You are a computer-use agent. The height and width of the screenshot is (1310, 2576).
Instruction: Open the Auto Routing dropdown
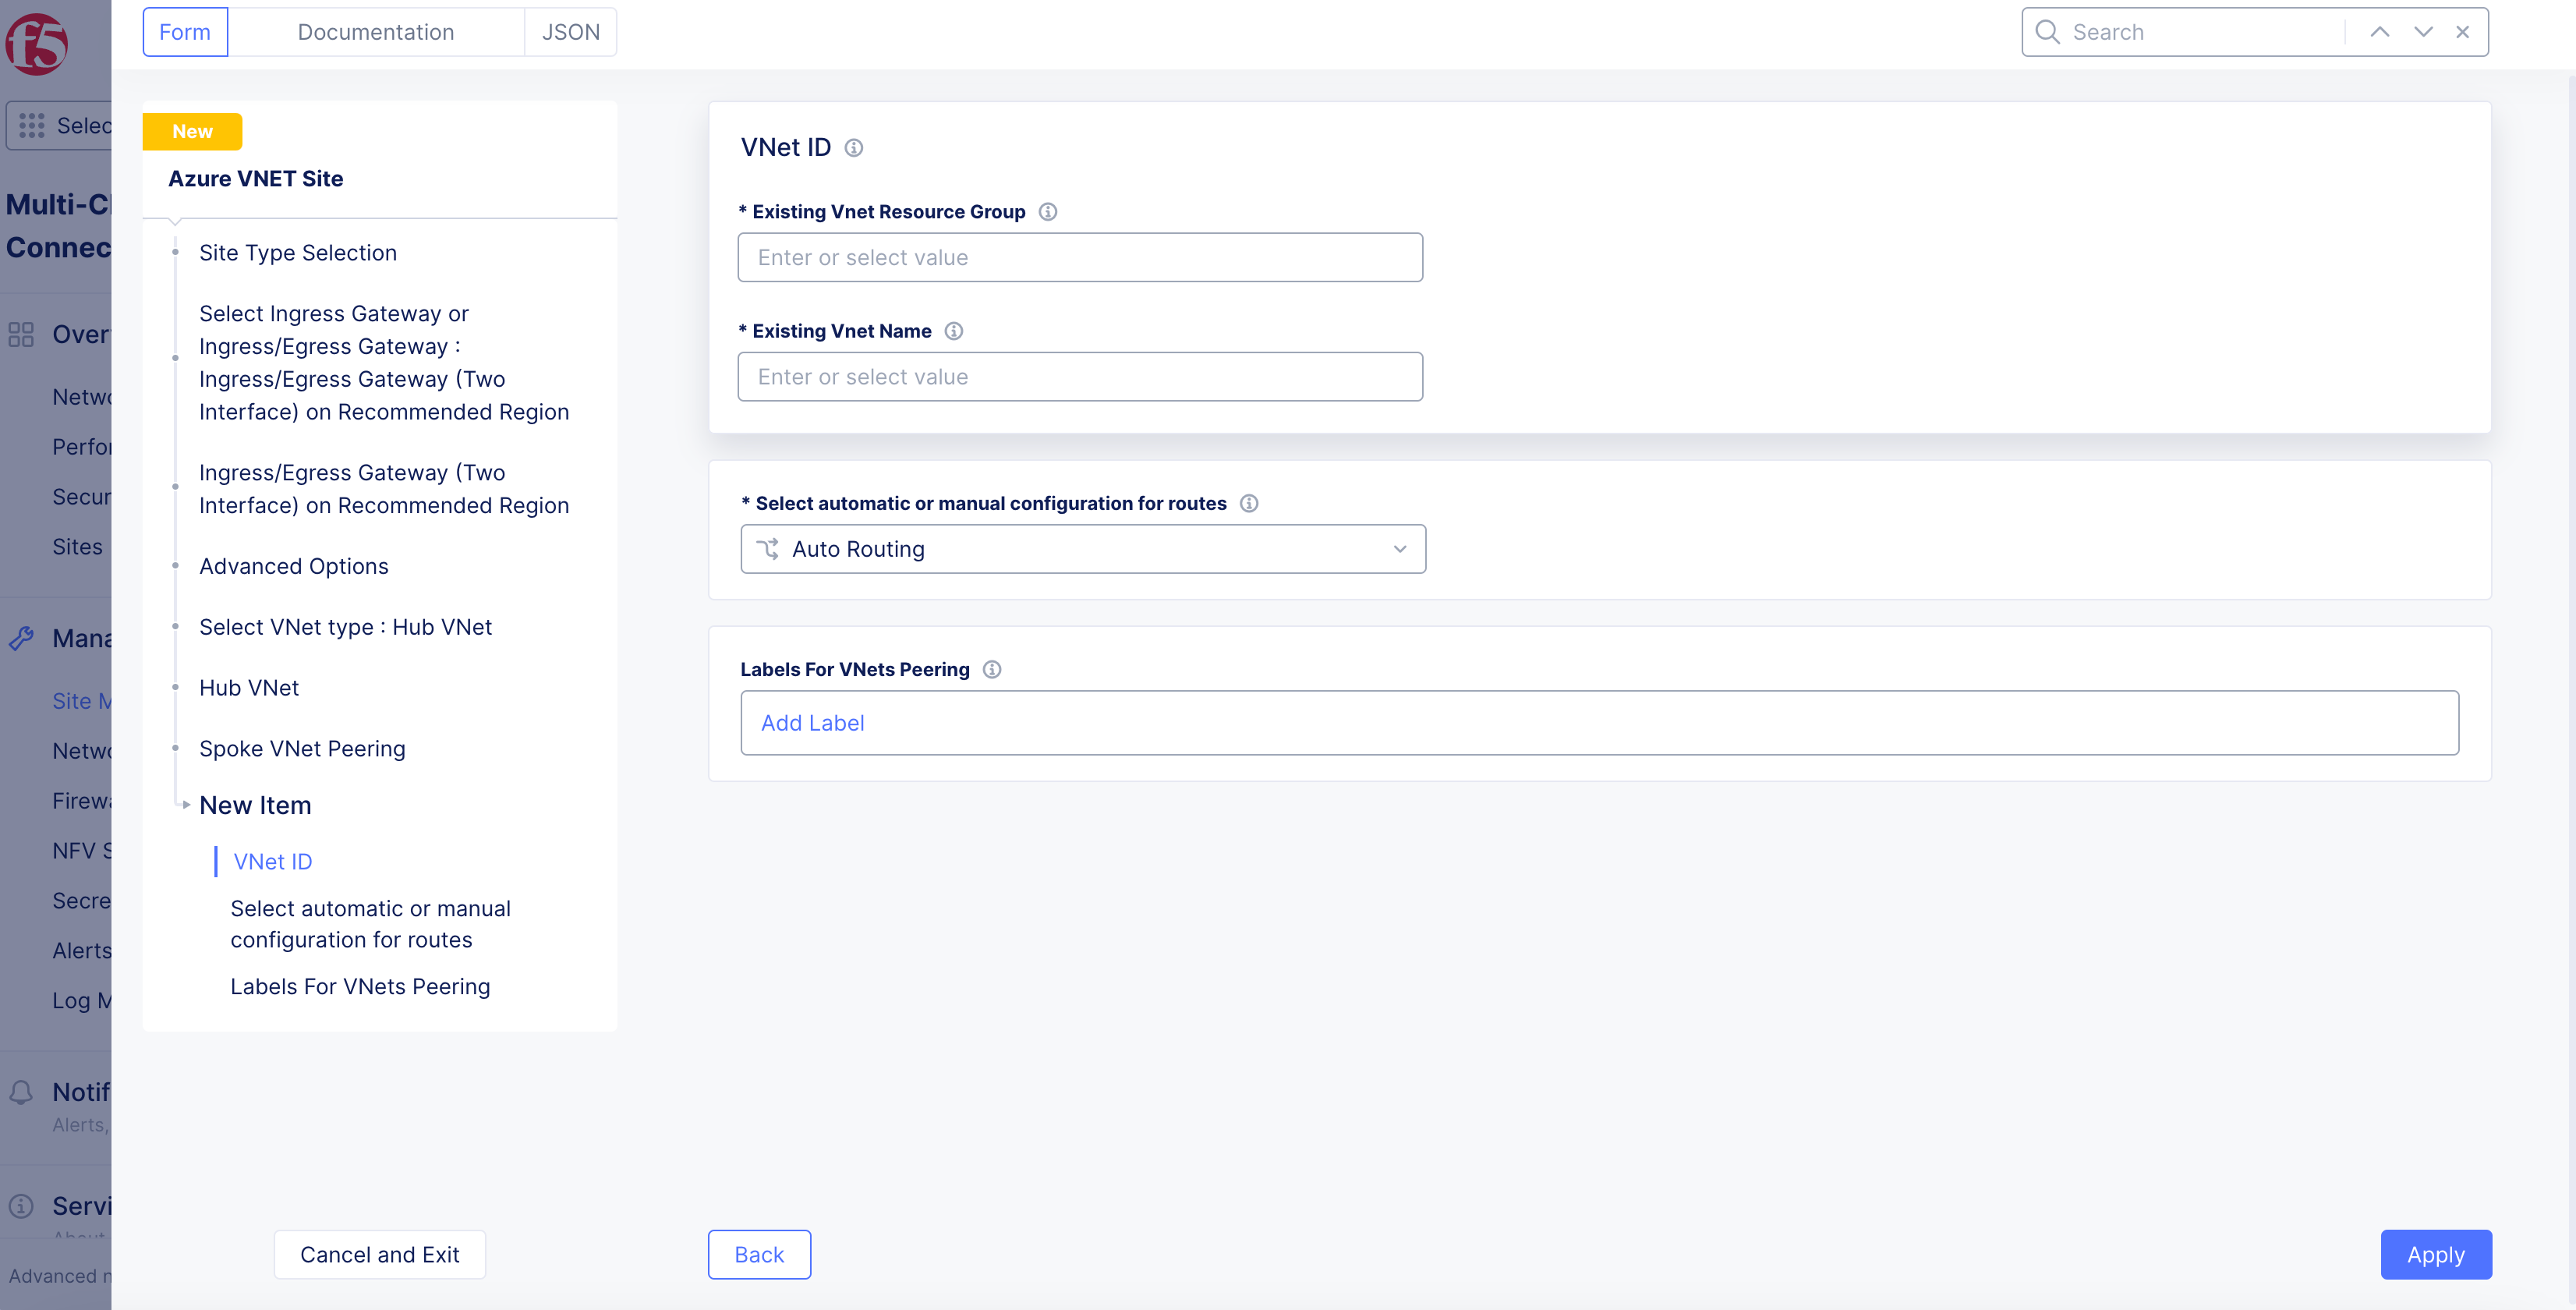[1082, 549]
